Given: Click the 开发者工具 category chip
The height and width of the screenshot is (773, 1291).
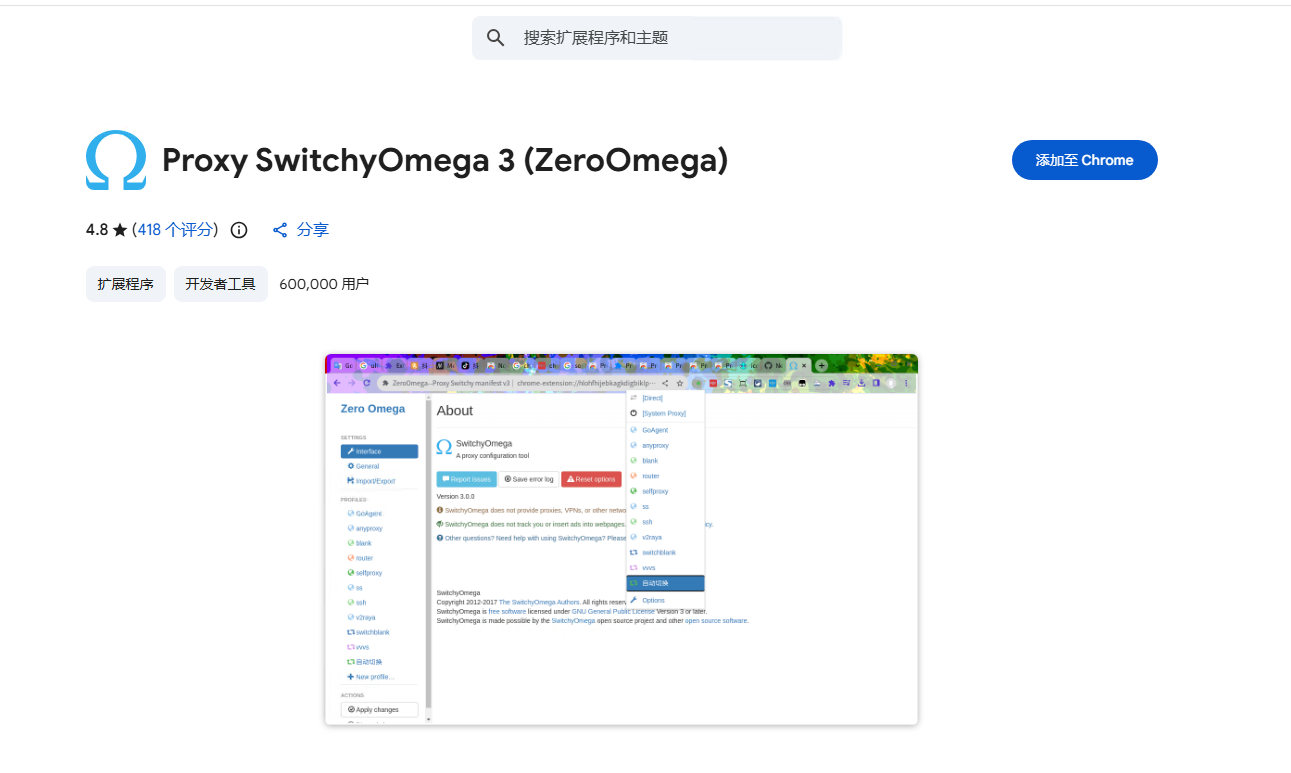Looking at the screenshot, I should coord(221,284).
